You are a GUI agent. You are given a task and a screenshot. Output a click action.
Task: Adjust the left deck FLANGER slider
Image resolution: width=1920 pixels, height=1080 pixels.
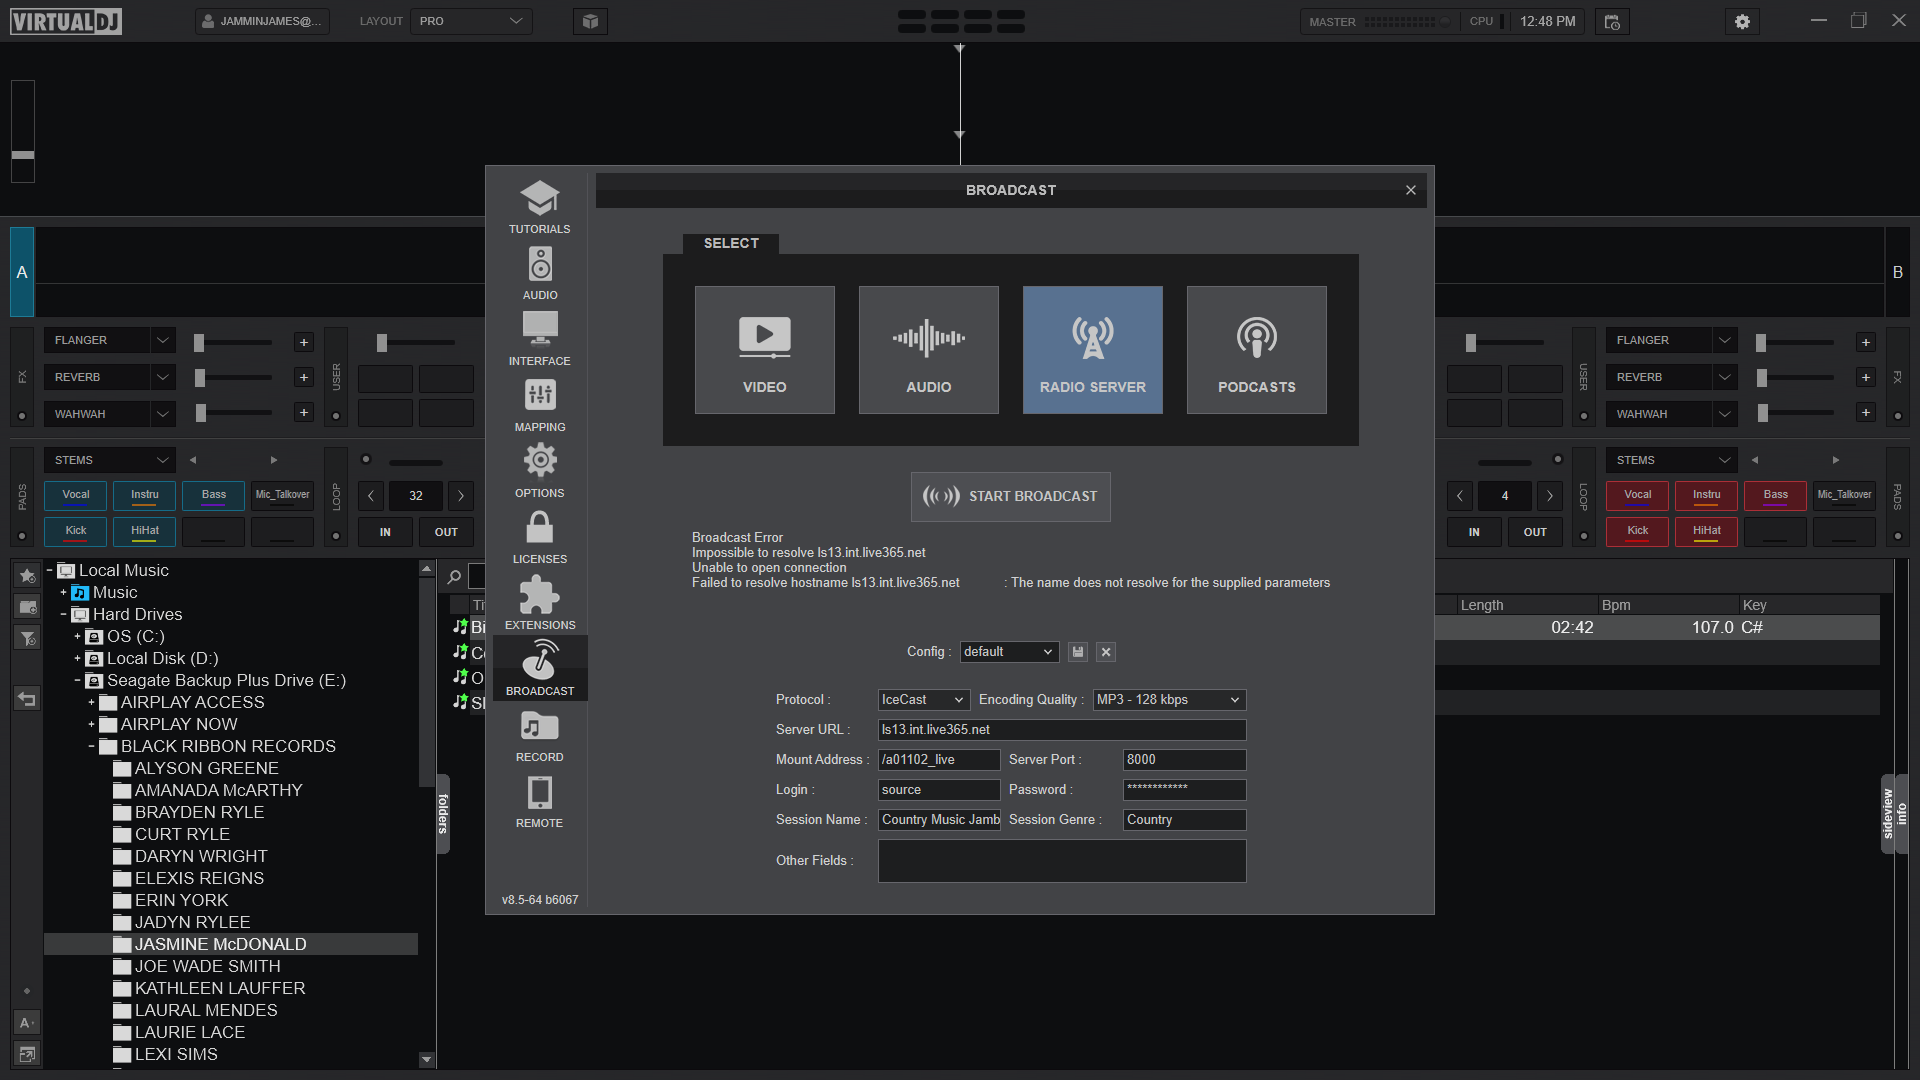[234, 343]
